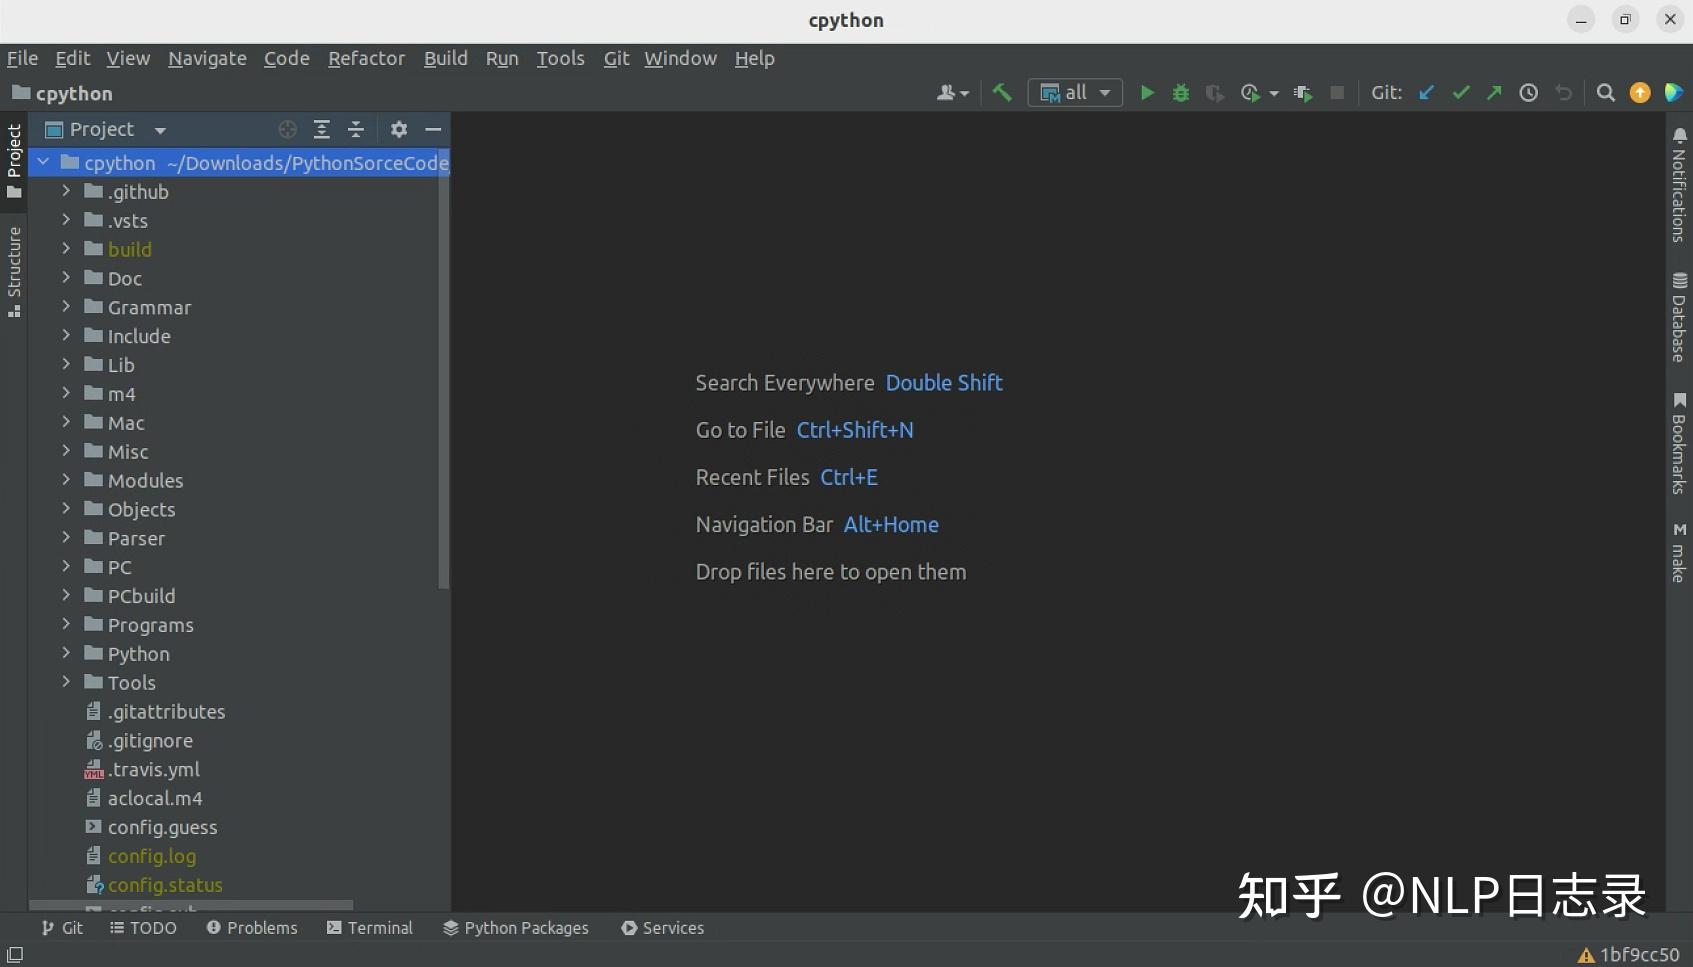The width and height of the screenshot is (1693, 967).
Task: Open the Tools menu
Action: 560,58
